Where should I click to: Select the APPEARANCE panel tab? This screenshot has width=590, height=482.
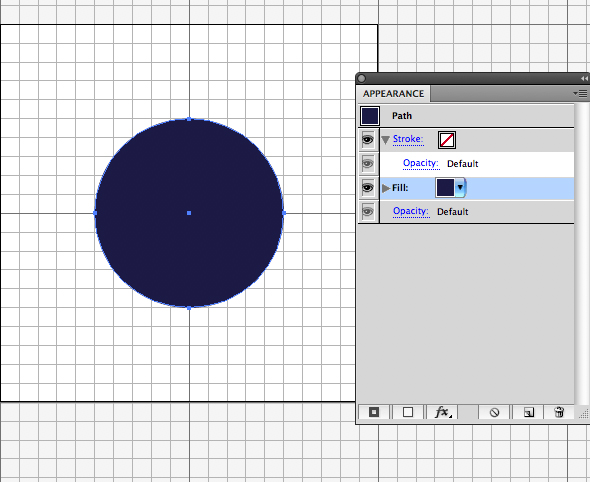393,94
